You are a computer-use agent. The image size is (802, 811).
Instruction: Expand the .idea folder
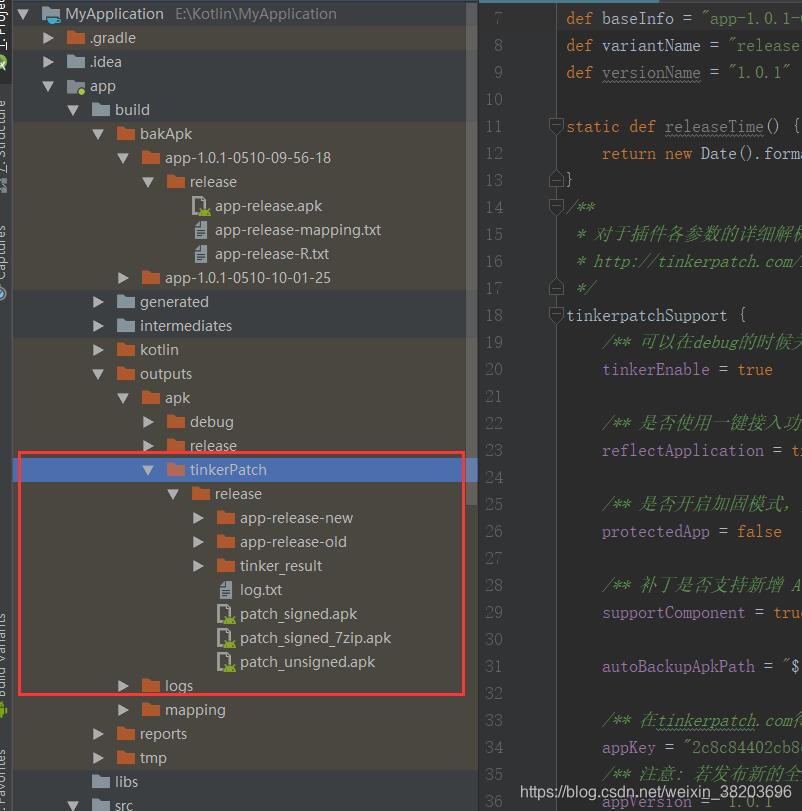click(x=49, y=62)
